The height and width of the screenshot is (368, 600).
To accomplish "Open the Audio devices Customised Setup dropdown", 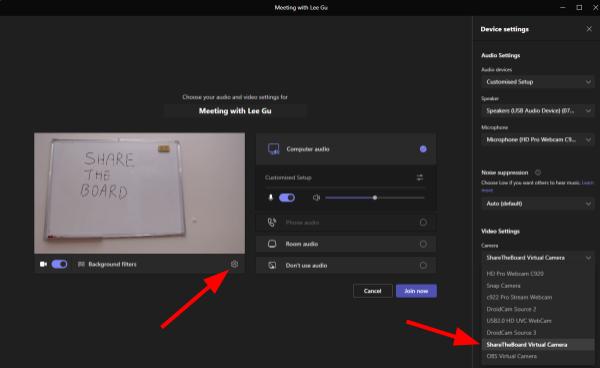I will tap(538, 81).
